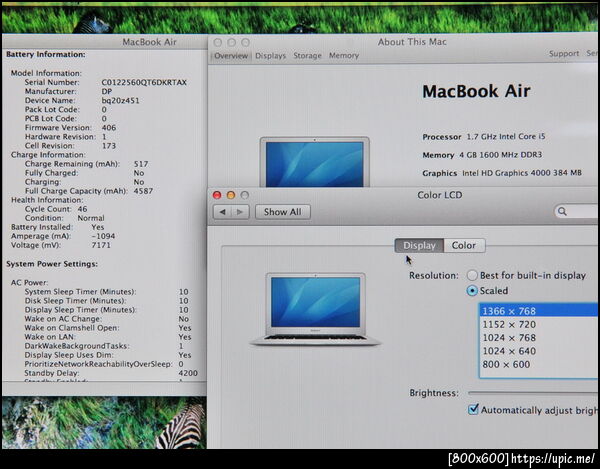Click the 'Charge Information:' label

(x=48, y=155)
